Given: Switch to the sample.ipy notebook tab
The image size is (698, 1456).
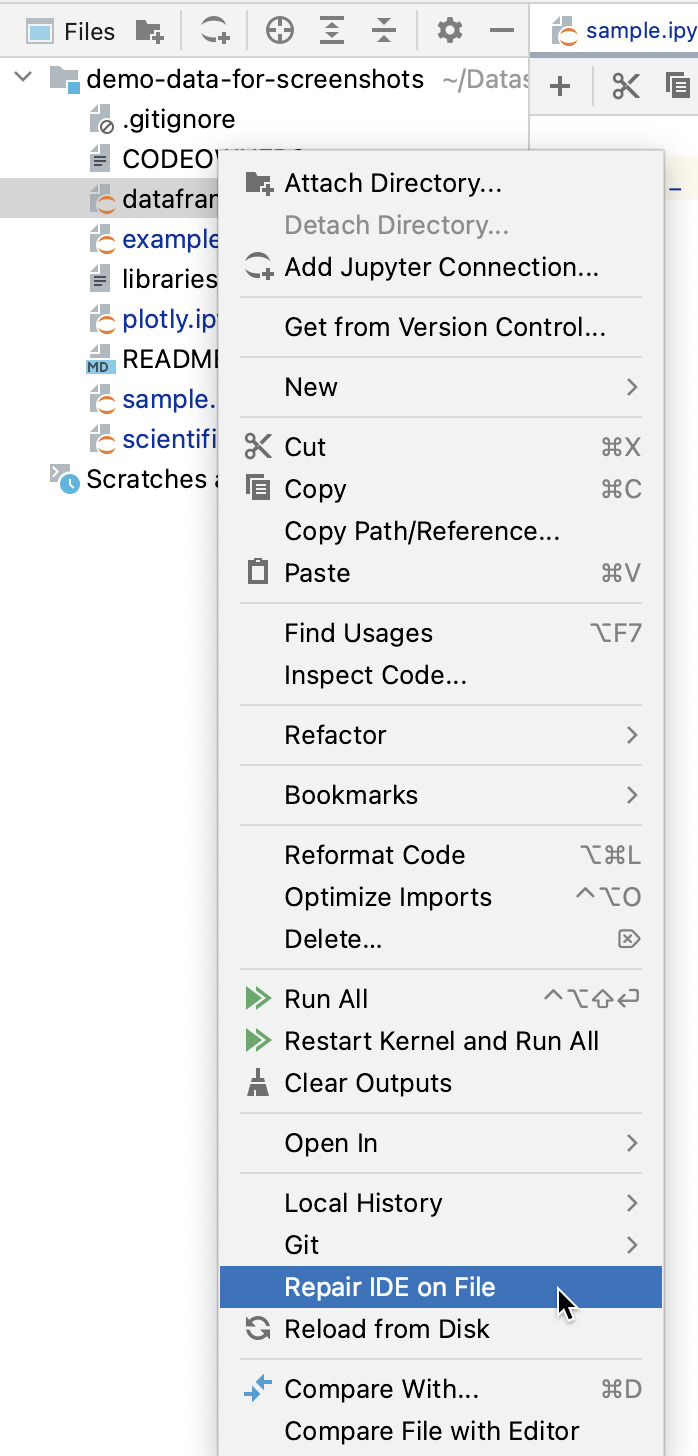Looking at the screenshot, I should point(630,30).
